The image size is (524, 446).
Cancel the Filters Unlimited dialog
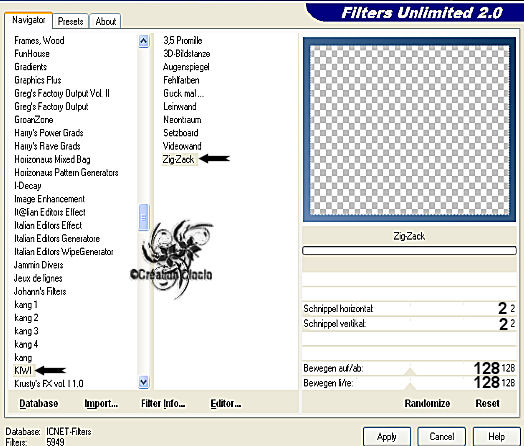[x=441, y=437]
